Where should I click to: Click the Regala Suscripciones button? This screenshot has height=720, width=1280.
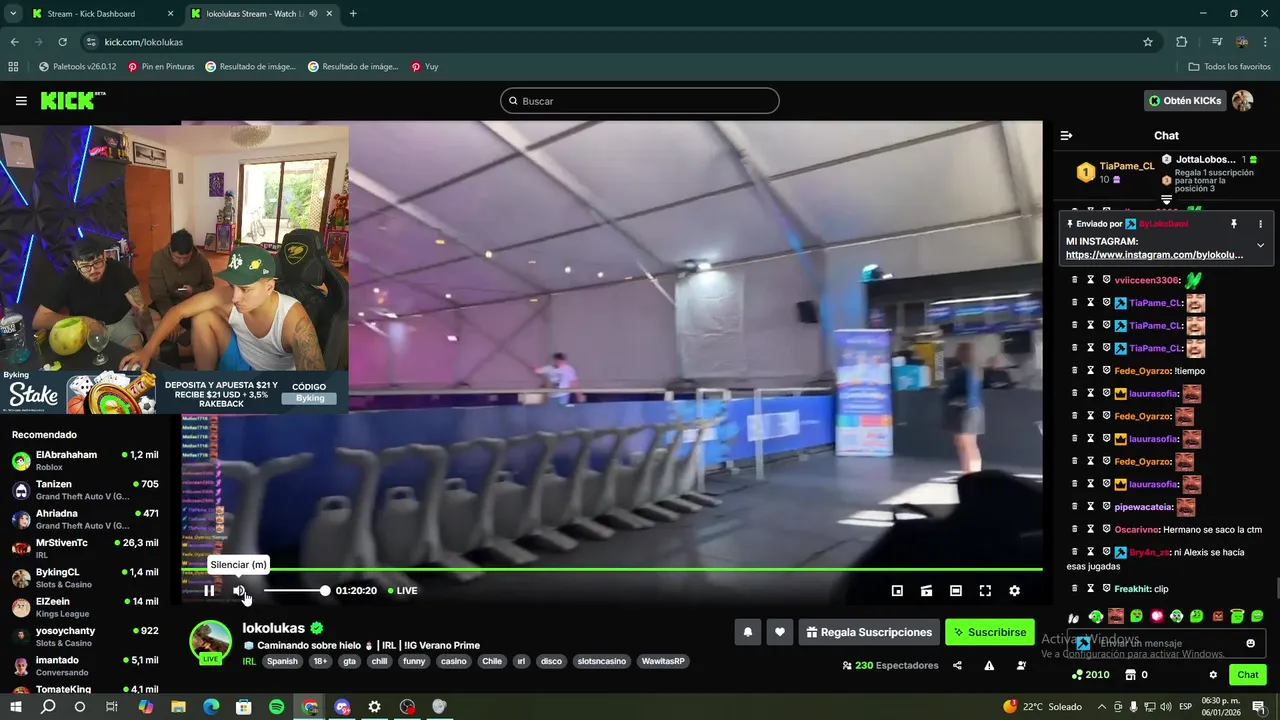pos(868,632)
